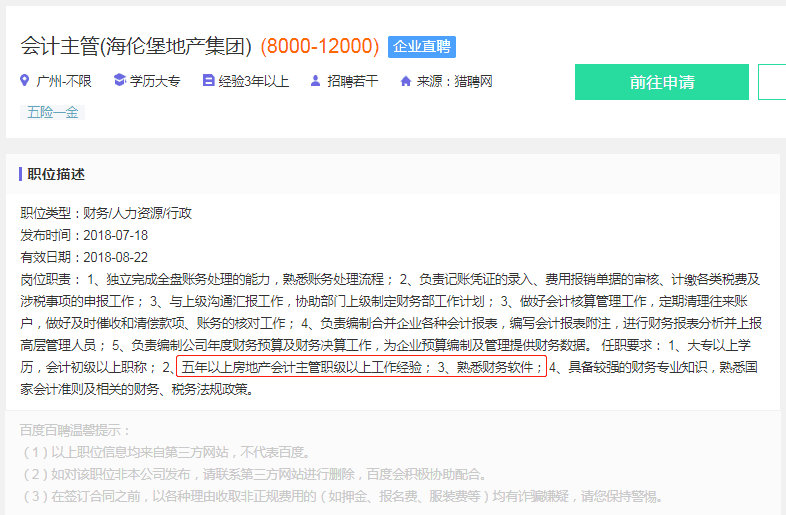
Task: Click the graduation cap icon beside 学历大专
Action: point(119,81)
